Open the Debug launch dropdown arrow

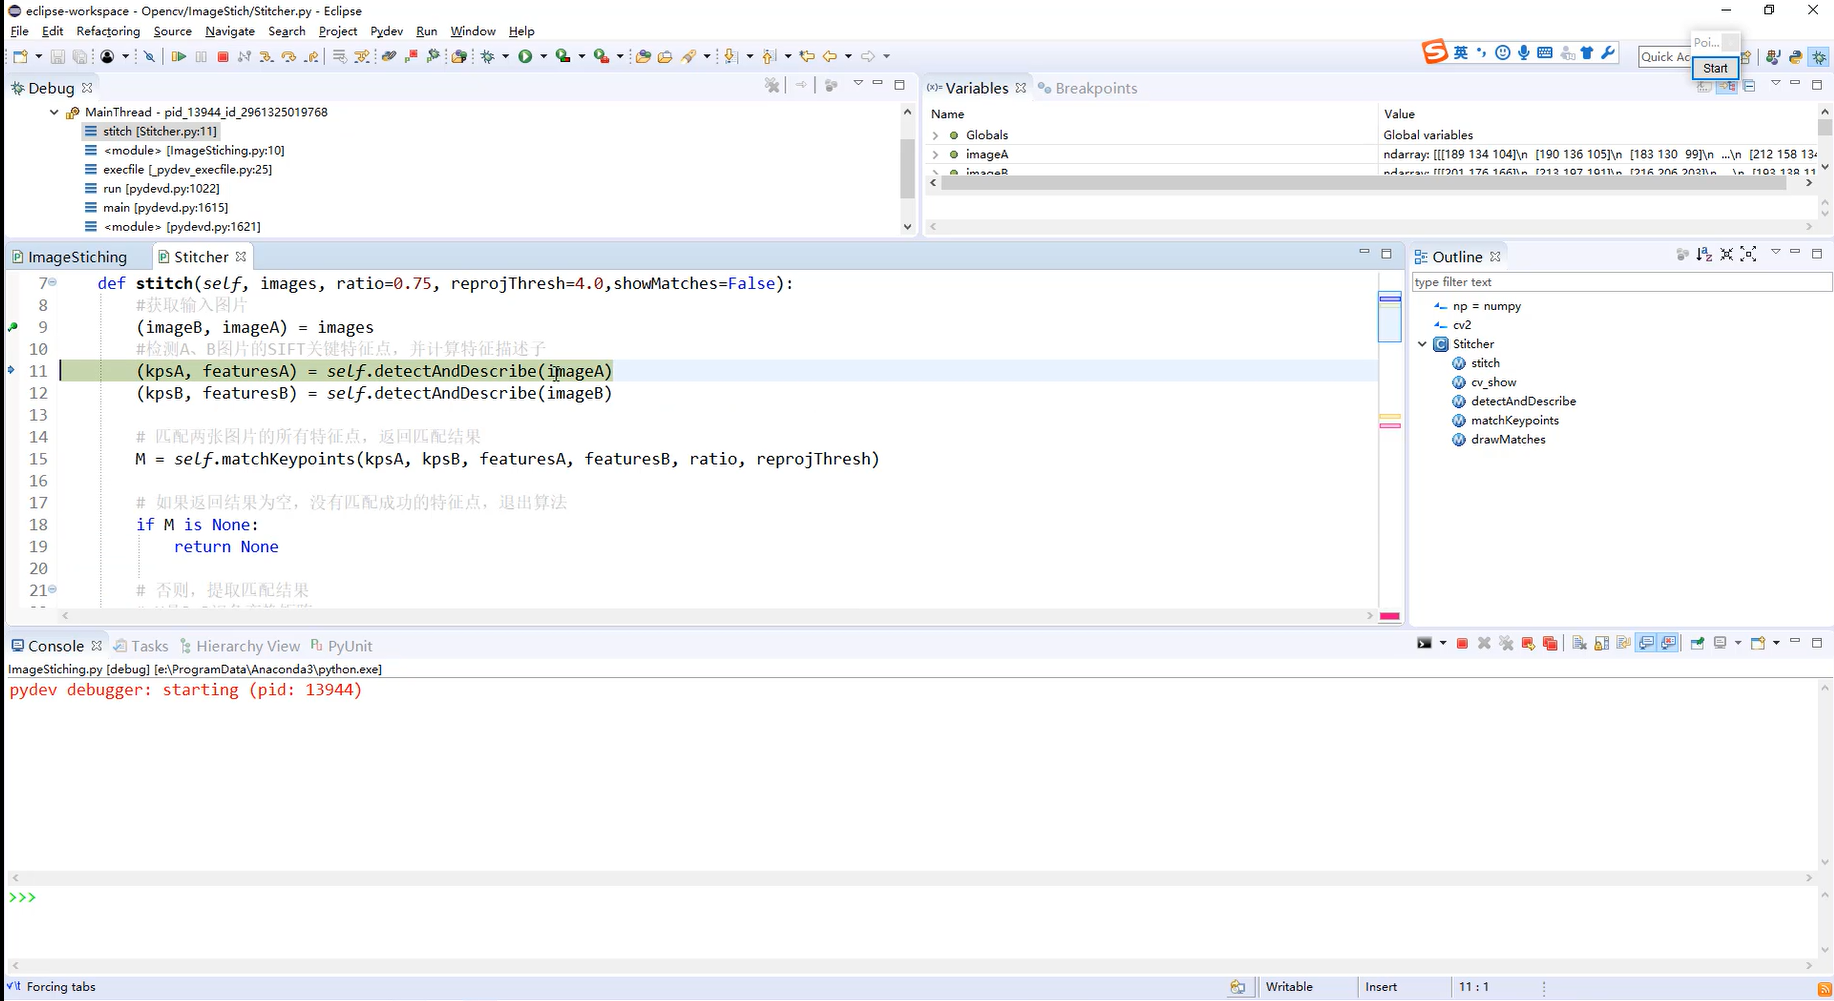click(x=505, y=57)
